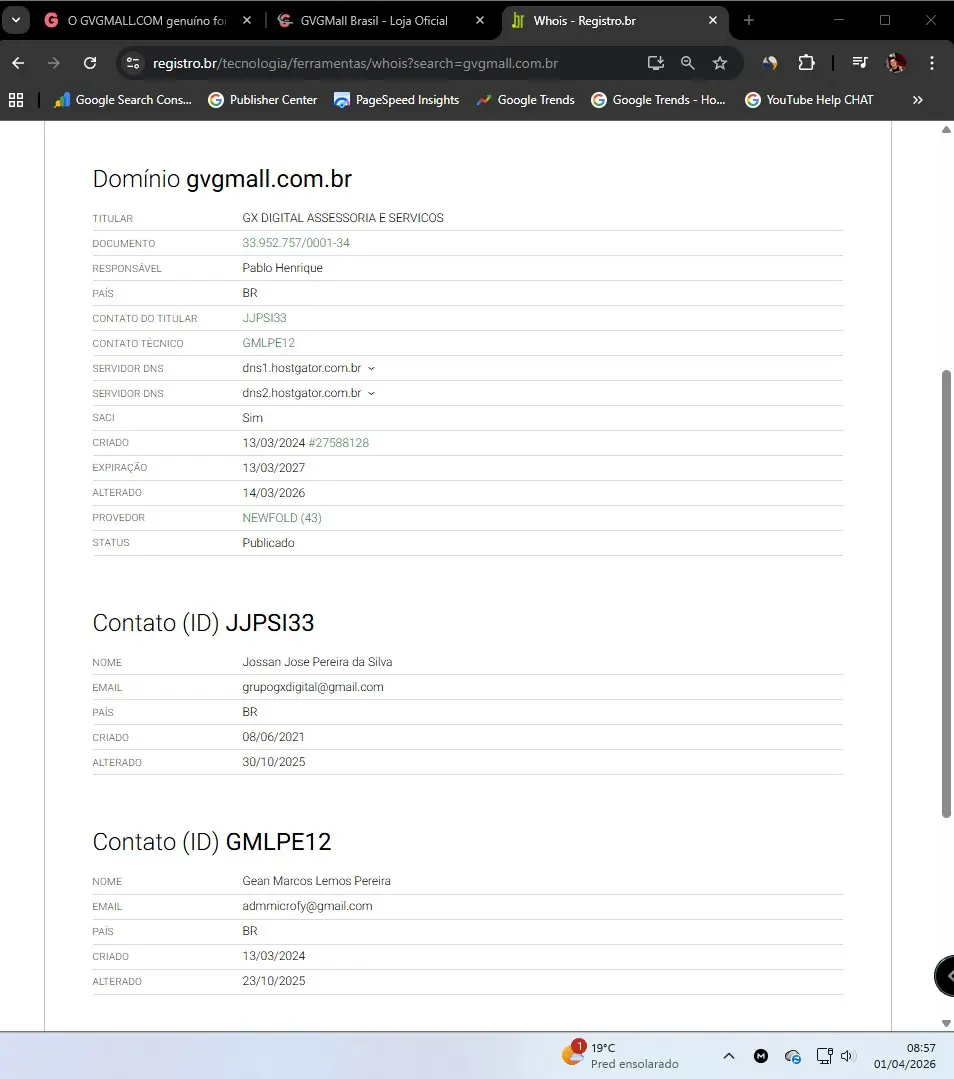Switch to the GVGMall Brasil - Loja Oficial tab
Image resolution: width=954 pixels, height=1079 pixels.
[x=374, y=21]
